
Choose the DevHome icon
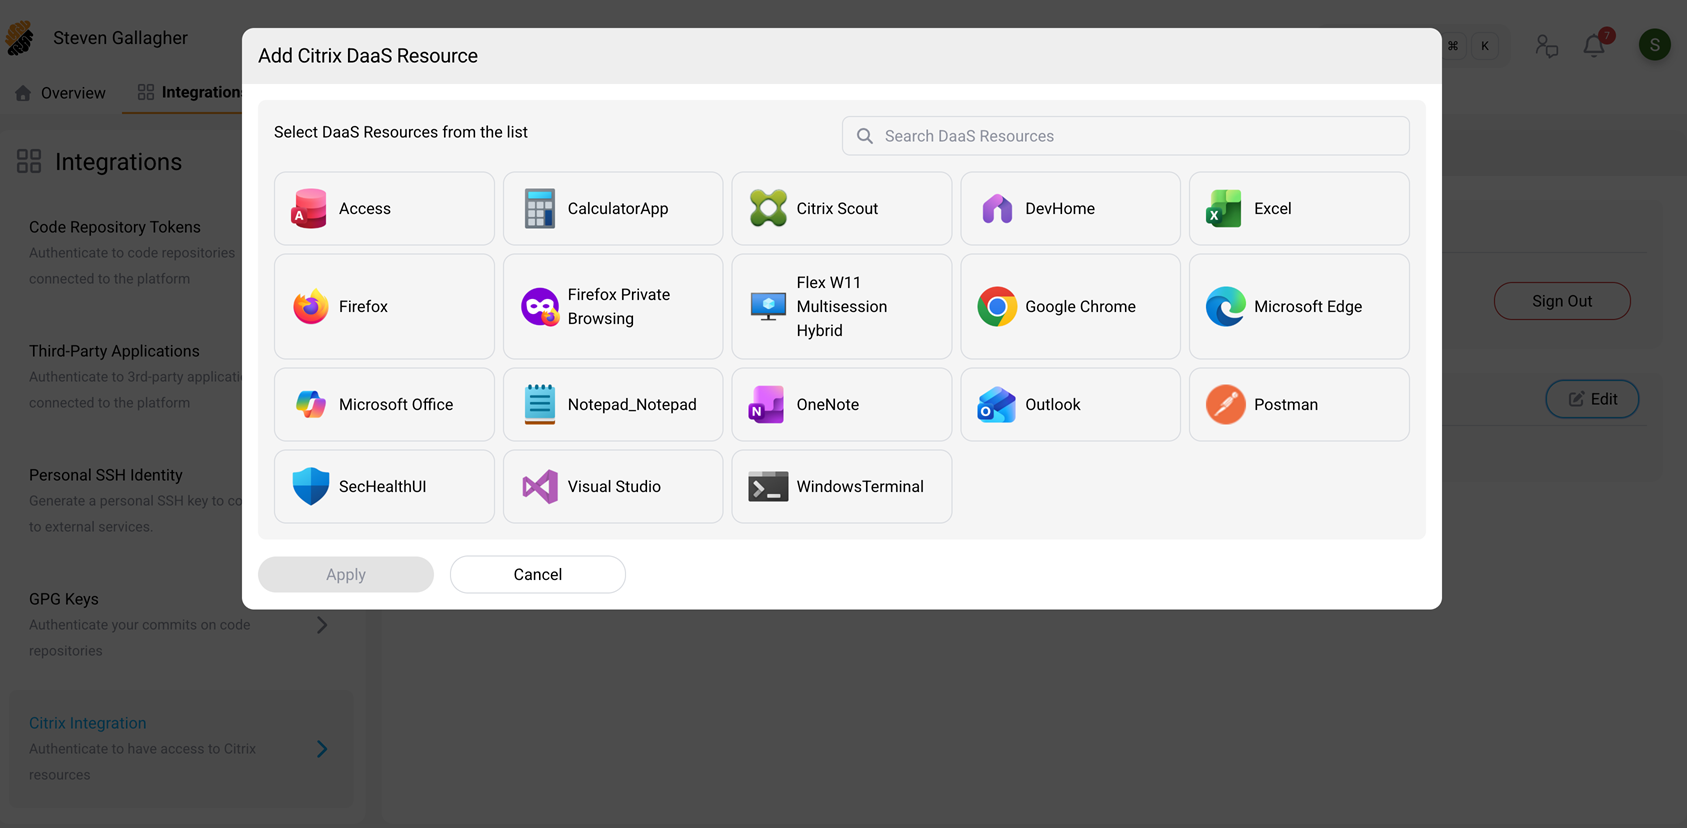(997, 209)
